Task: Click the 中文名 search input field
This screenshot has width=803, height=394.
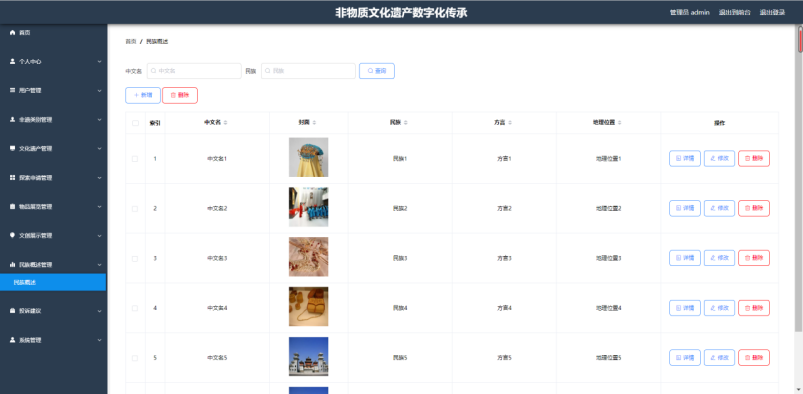Action: 194,71
